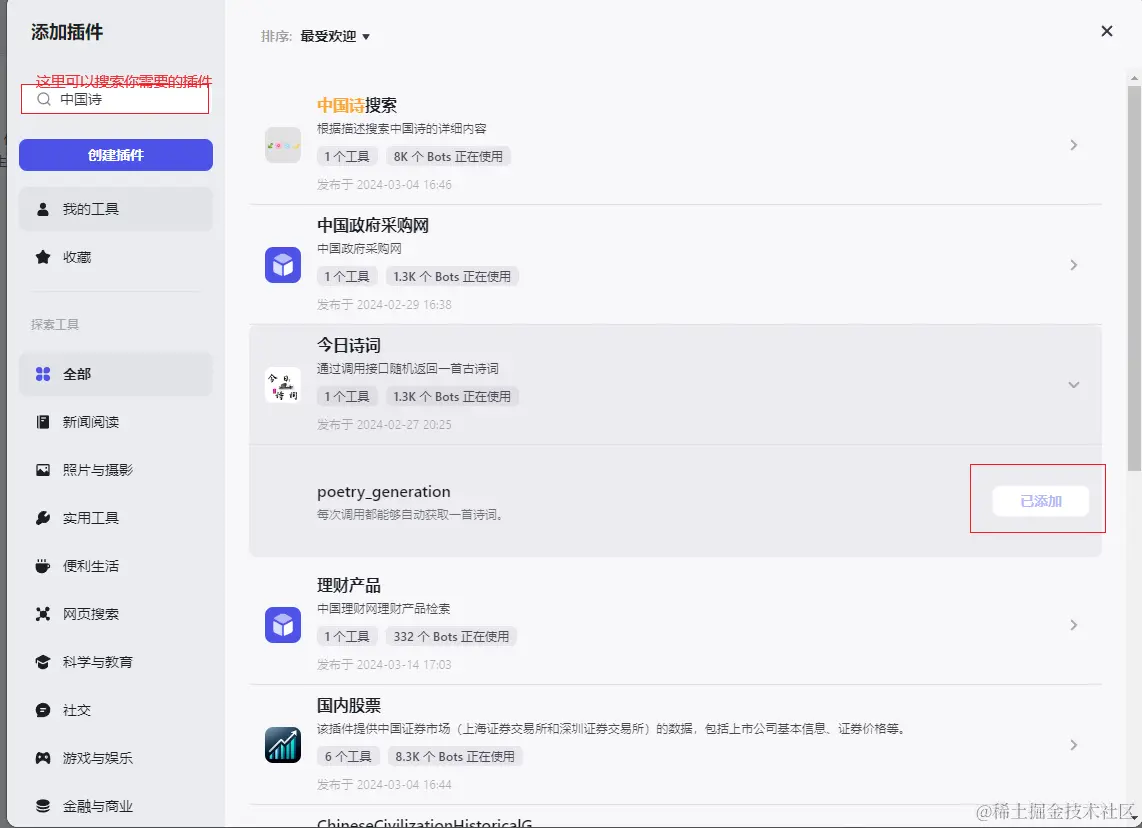Click the 发布于 2024-02-27 20:25 text
The image size is (1142, 828).
click(384, 425)
